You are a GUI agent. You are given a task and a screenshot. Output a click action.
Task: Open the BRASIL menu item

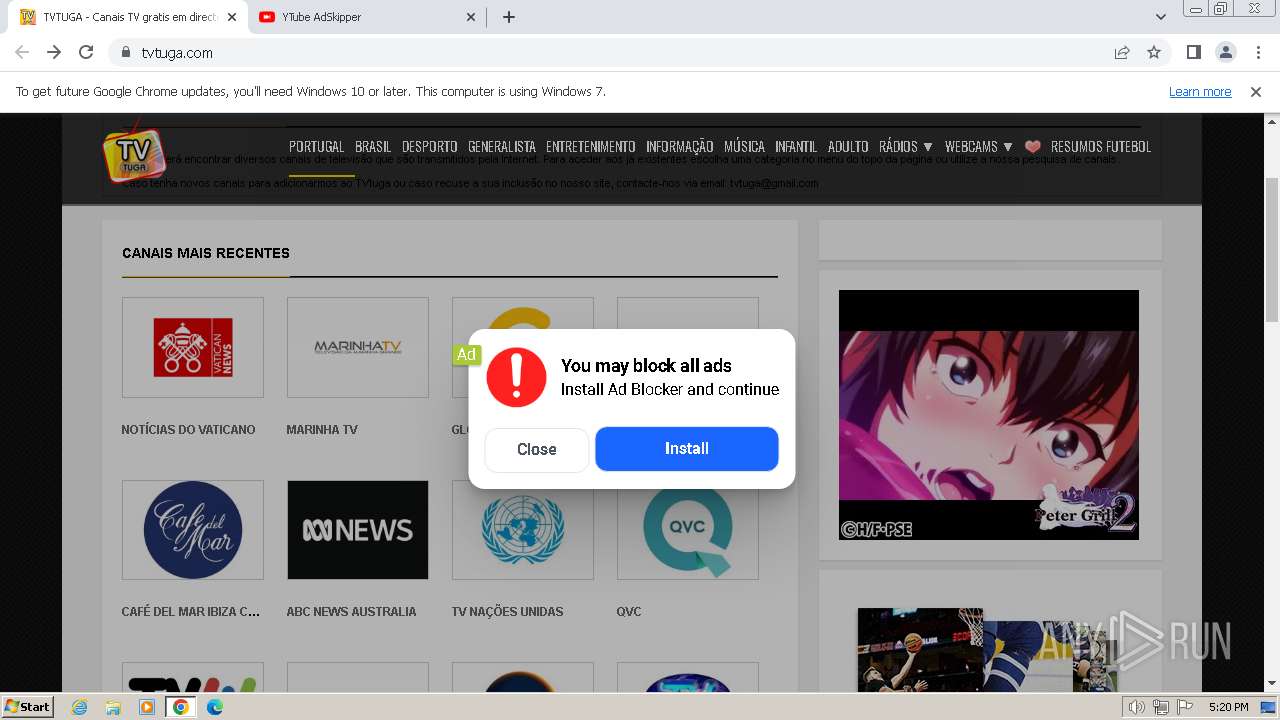tap(373, 146)
